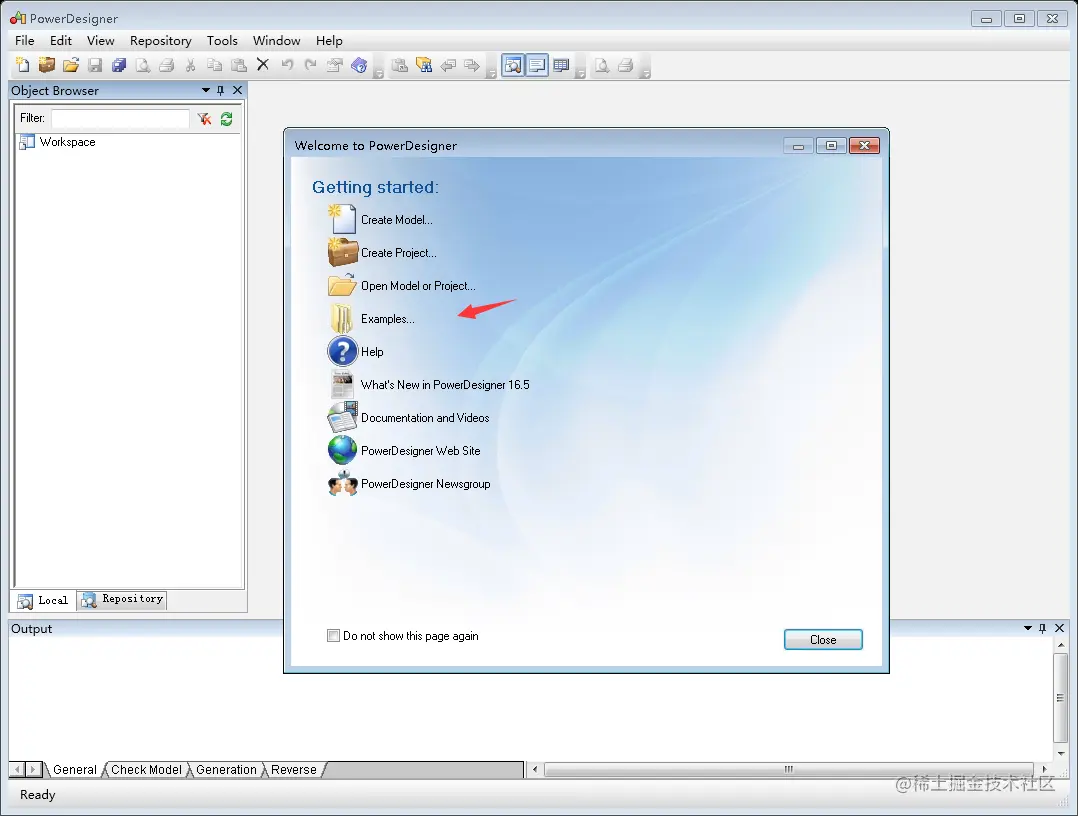This screenshot has height=816, width=1078.
Task: Click the Open folder toolbar icon
Action: click(71, 65)
